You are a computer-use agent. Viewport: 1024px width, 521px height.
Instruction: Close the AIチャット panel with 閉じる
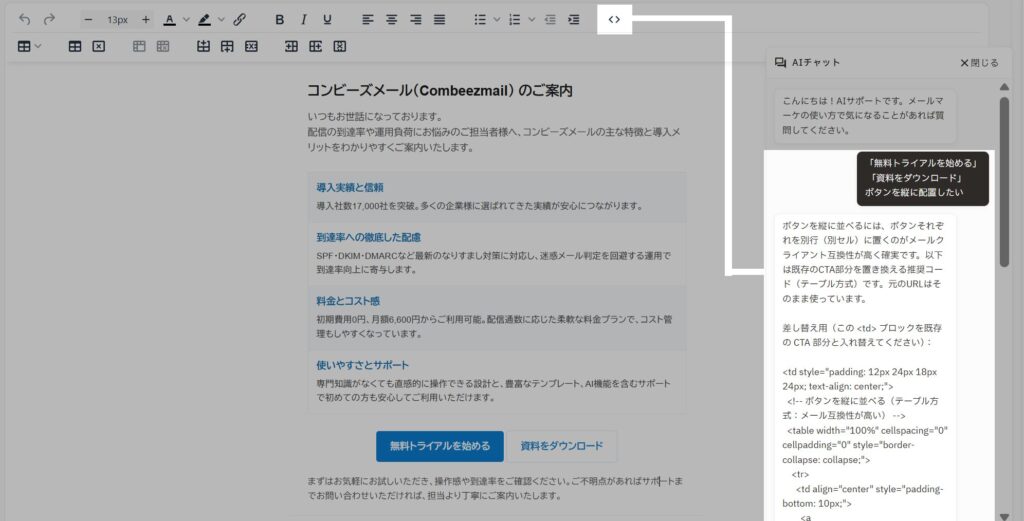pos(979,62)
